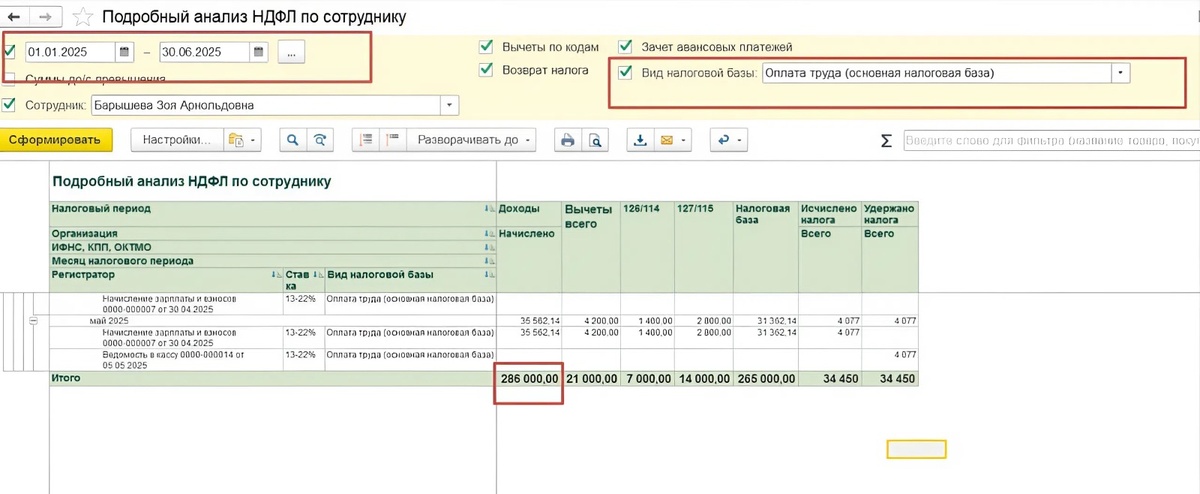The width and height of the screenshot is (1200, 494).
Task: Click the end date field 30.06.2025
Action: click(x=205, y=52)
